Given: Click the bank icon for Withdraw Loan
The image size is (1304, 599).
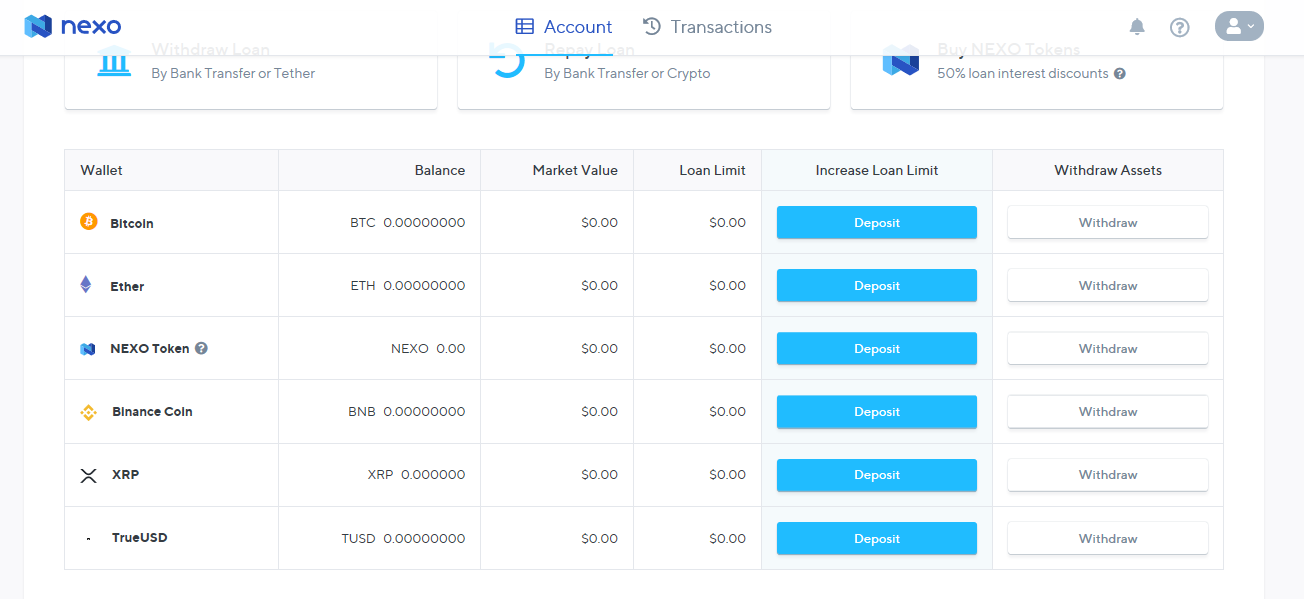Looking at the screenshot, I should pyautogui.click(x=114, y=62).
